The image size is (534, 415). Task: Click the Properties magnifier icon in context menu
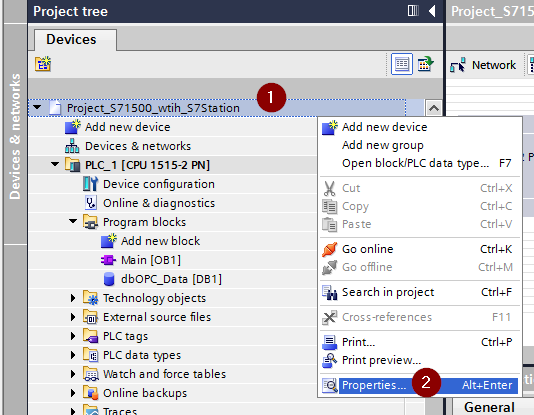329,385
